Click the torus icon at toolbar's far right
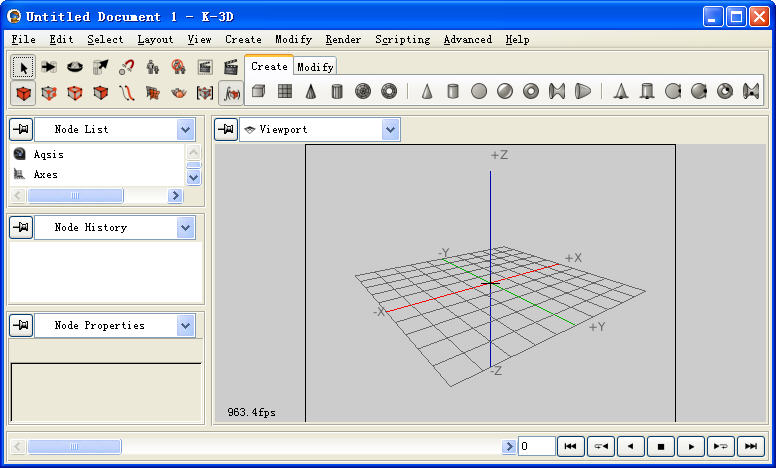 click(x=725, y=92)
